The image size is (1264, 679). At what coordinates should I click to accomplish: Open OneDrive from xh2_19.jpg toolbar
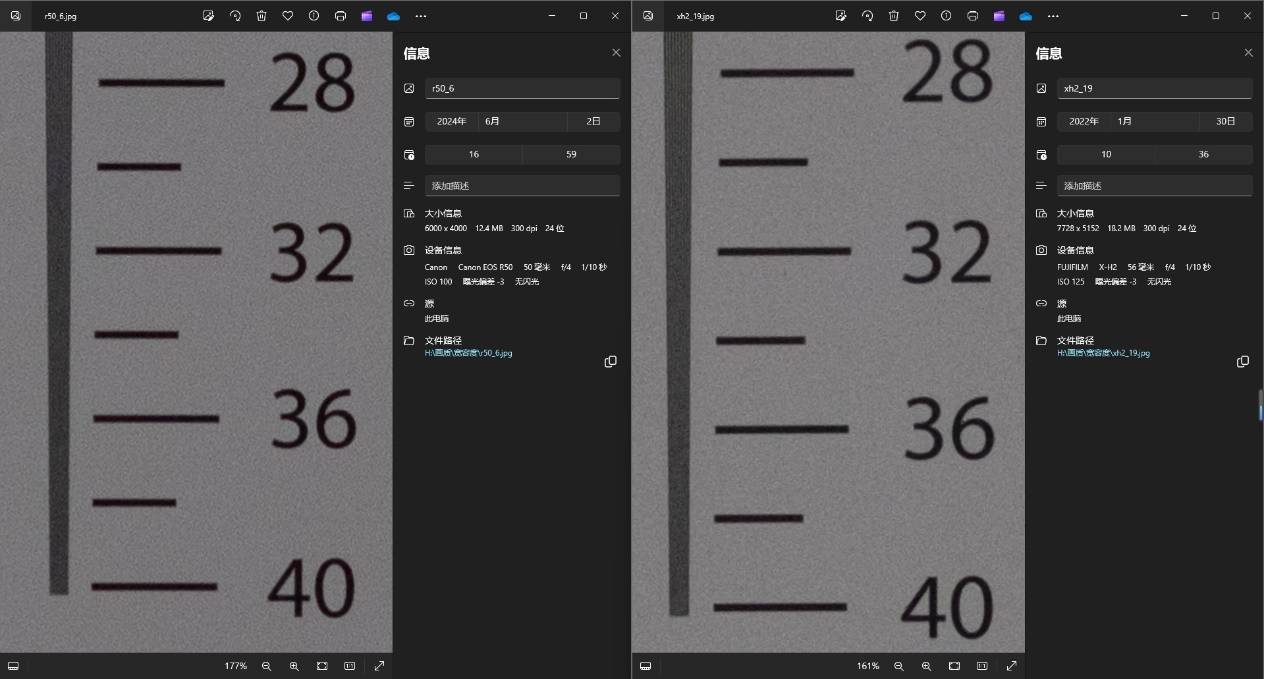(x=1025, y=16)
